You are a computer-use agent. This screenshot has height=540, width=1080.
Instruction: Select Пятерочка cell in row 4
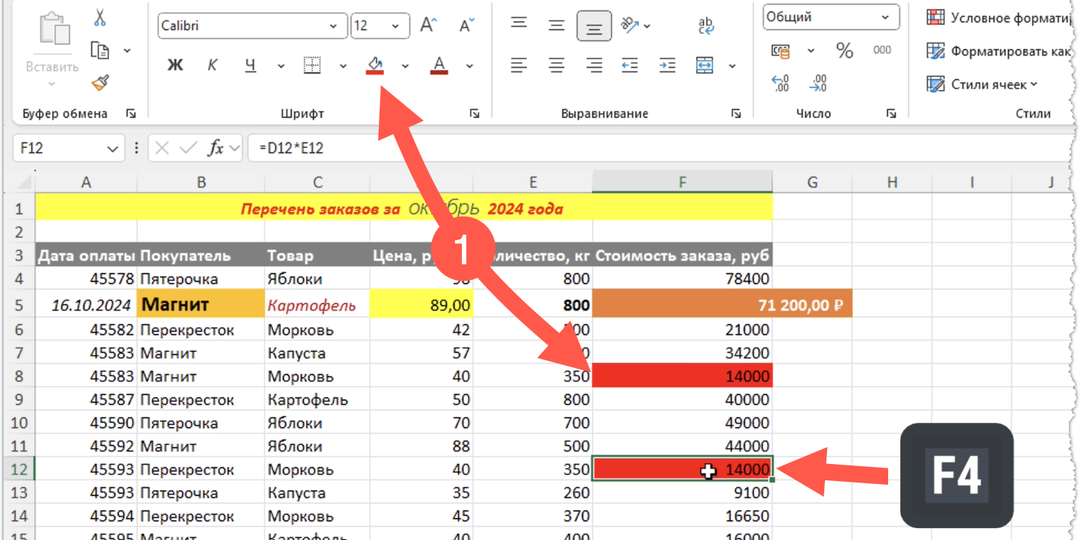point(200,279)
